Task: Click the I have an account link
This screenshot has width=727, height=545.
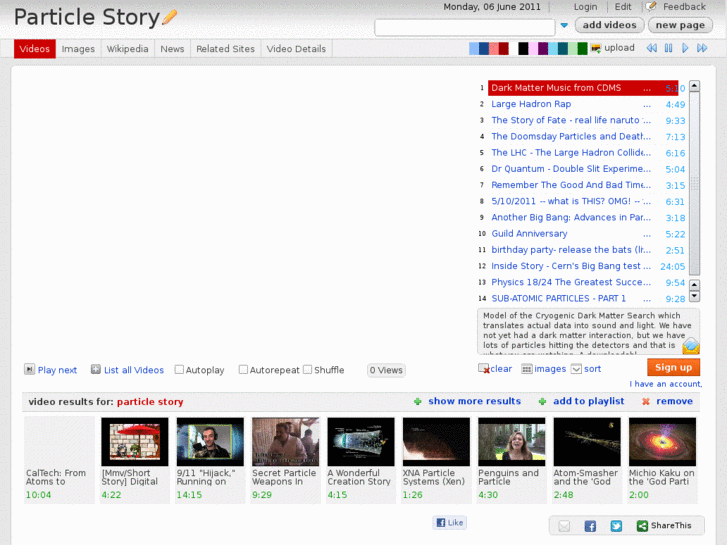Action: click(x=665, y=384)
